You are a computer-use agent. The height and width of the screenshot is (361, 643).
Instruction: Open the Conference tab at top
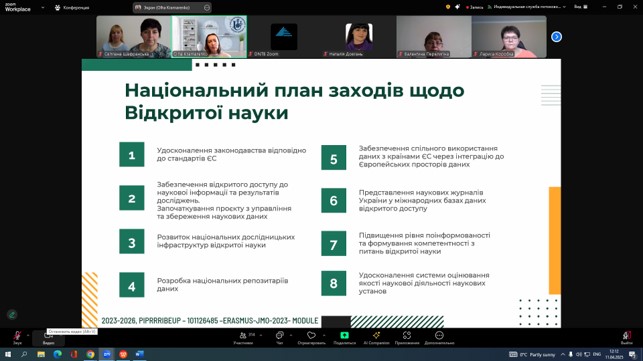(72, 7)
